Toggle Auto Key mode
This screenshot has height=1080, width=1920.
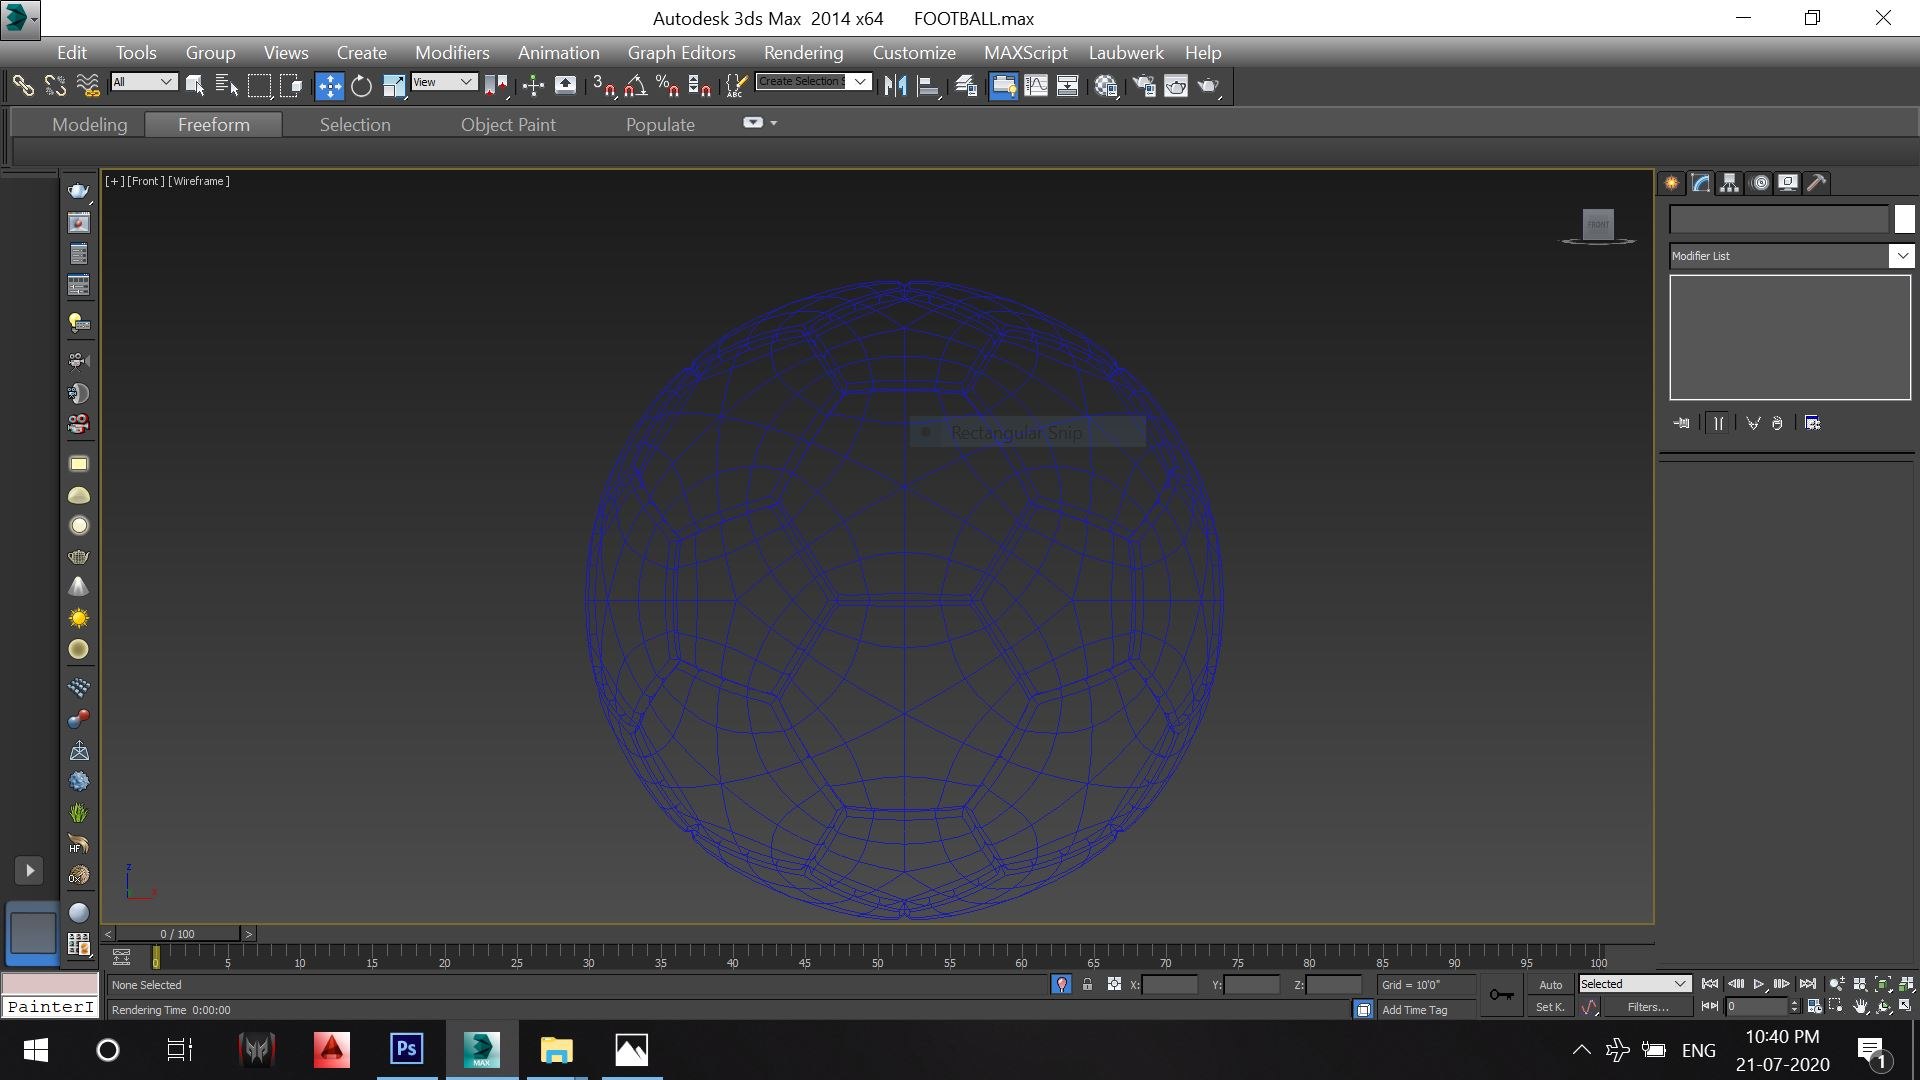(x=1550, y=985)
